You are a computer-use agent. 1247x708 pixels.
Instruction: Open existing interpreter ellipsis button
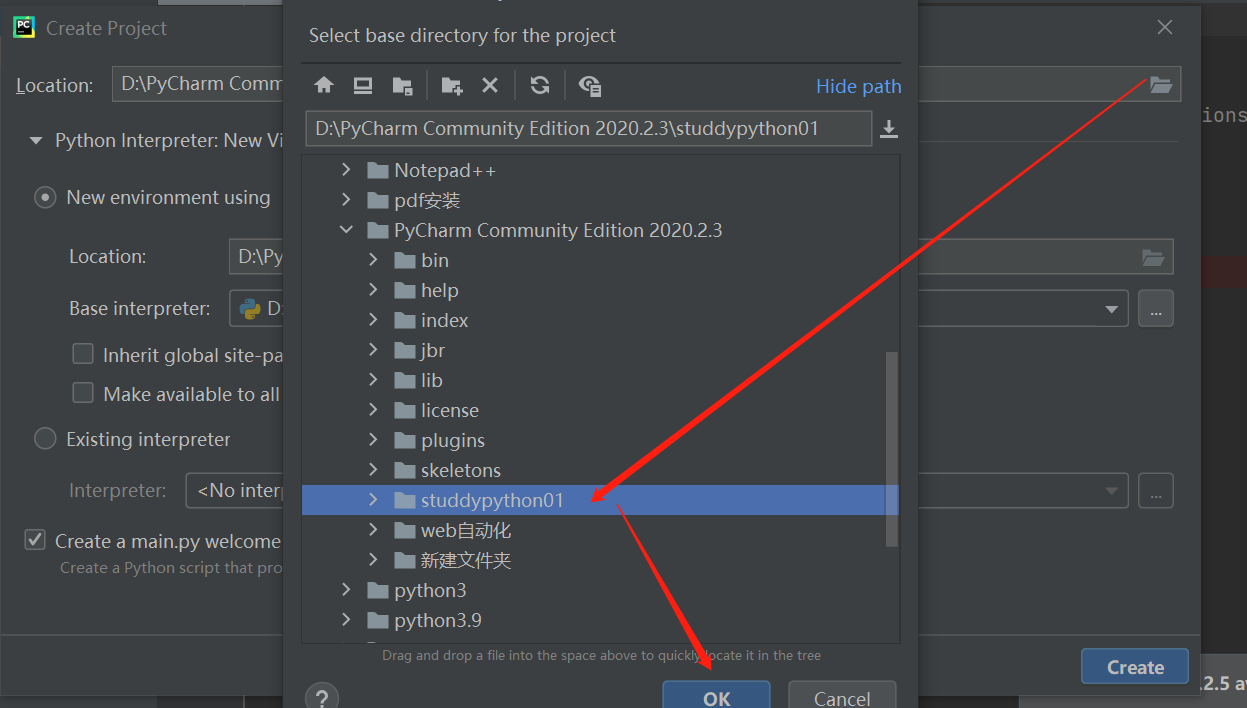1155,491
